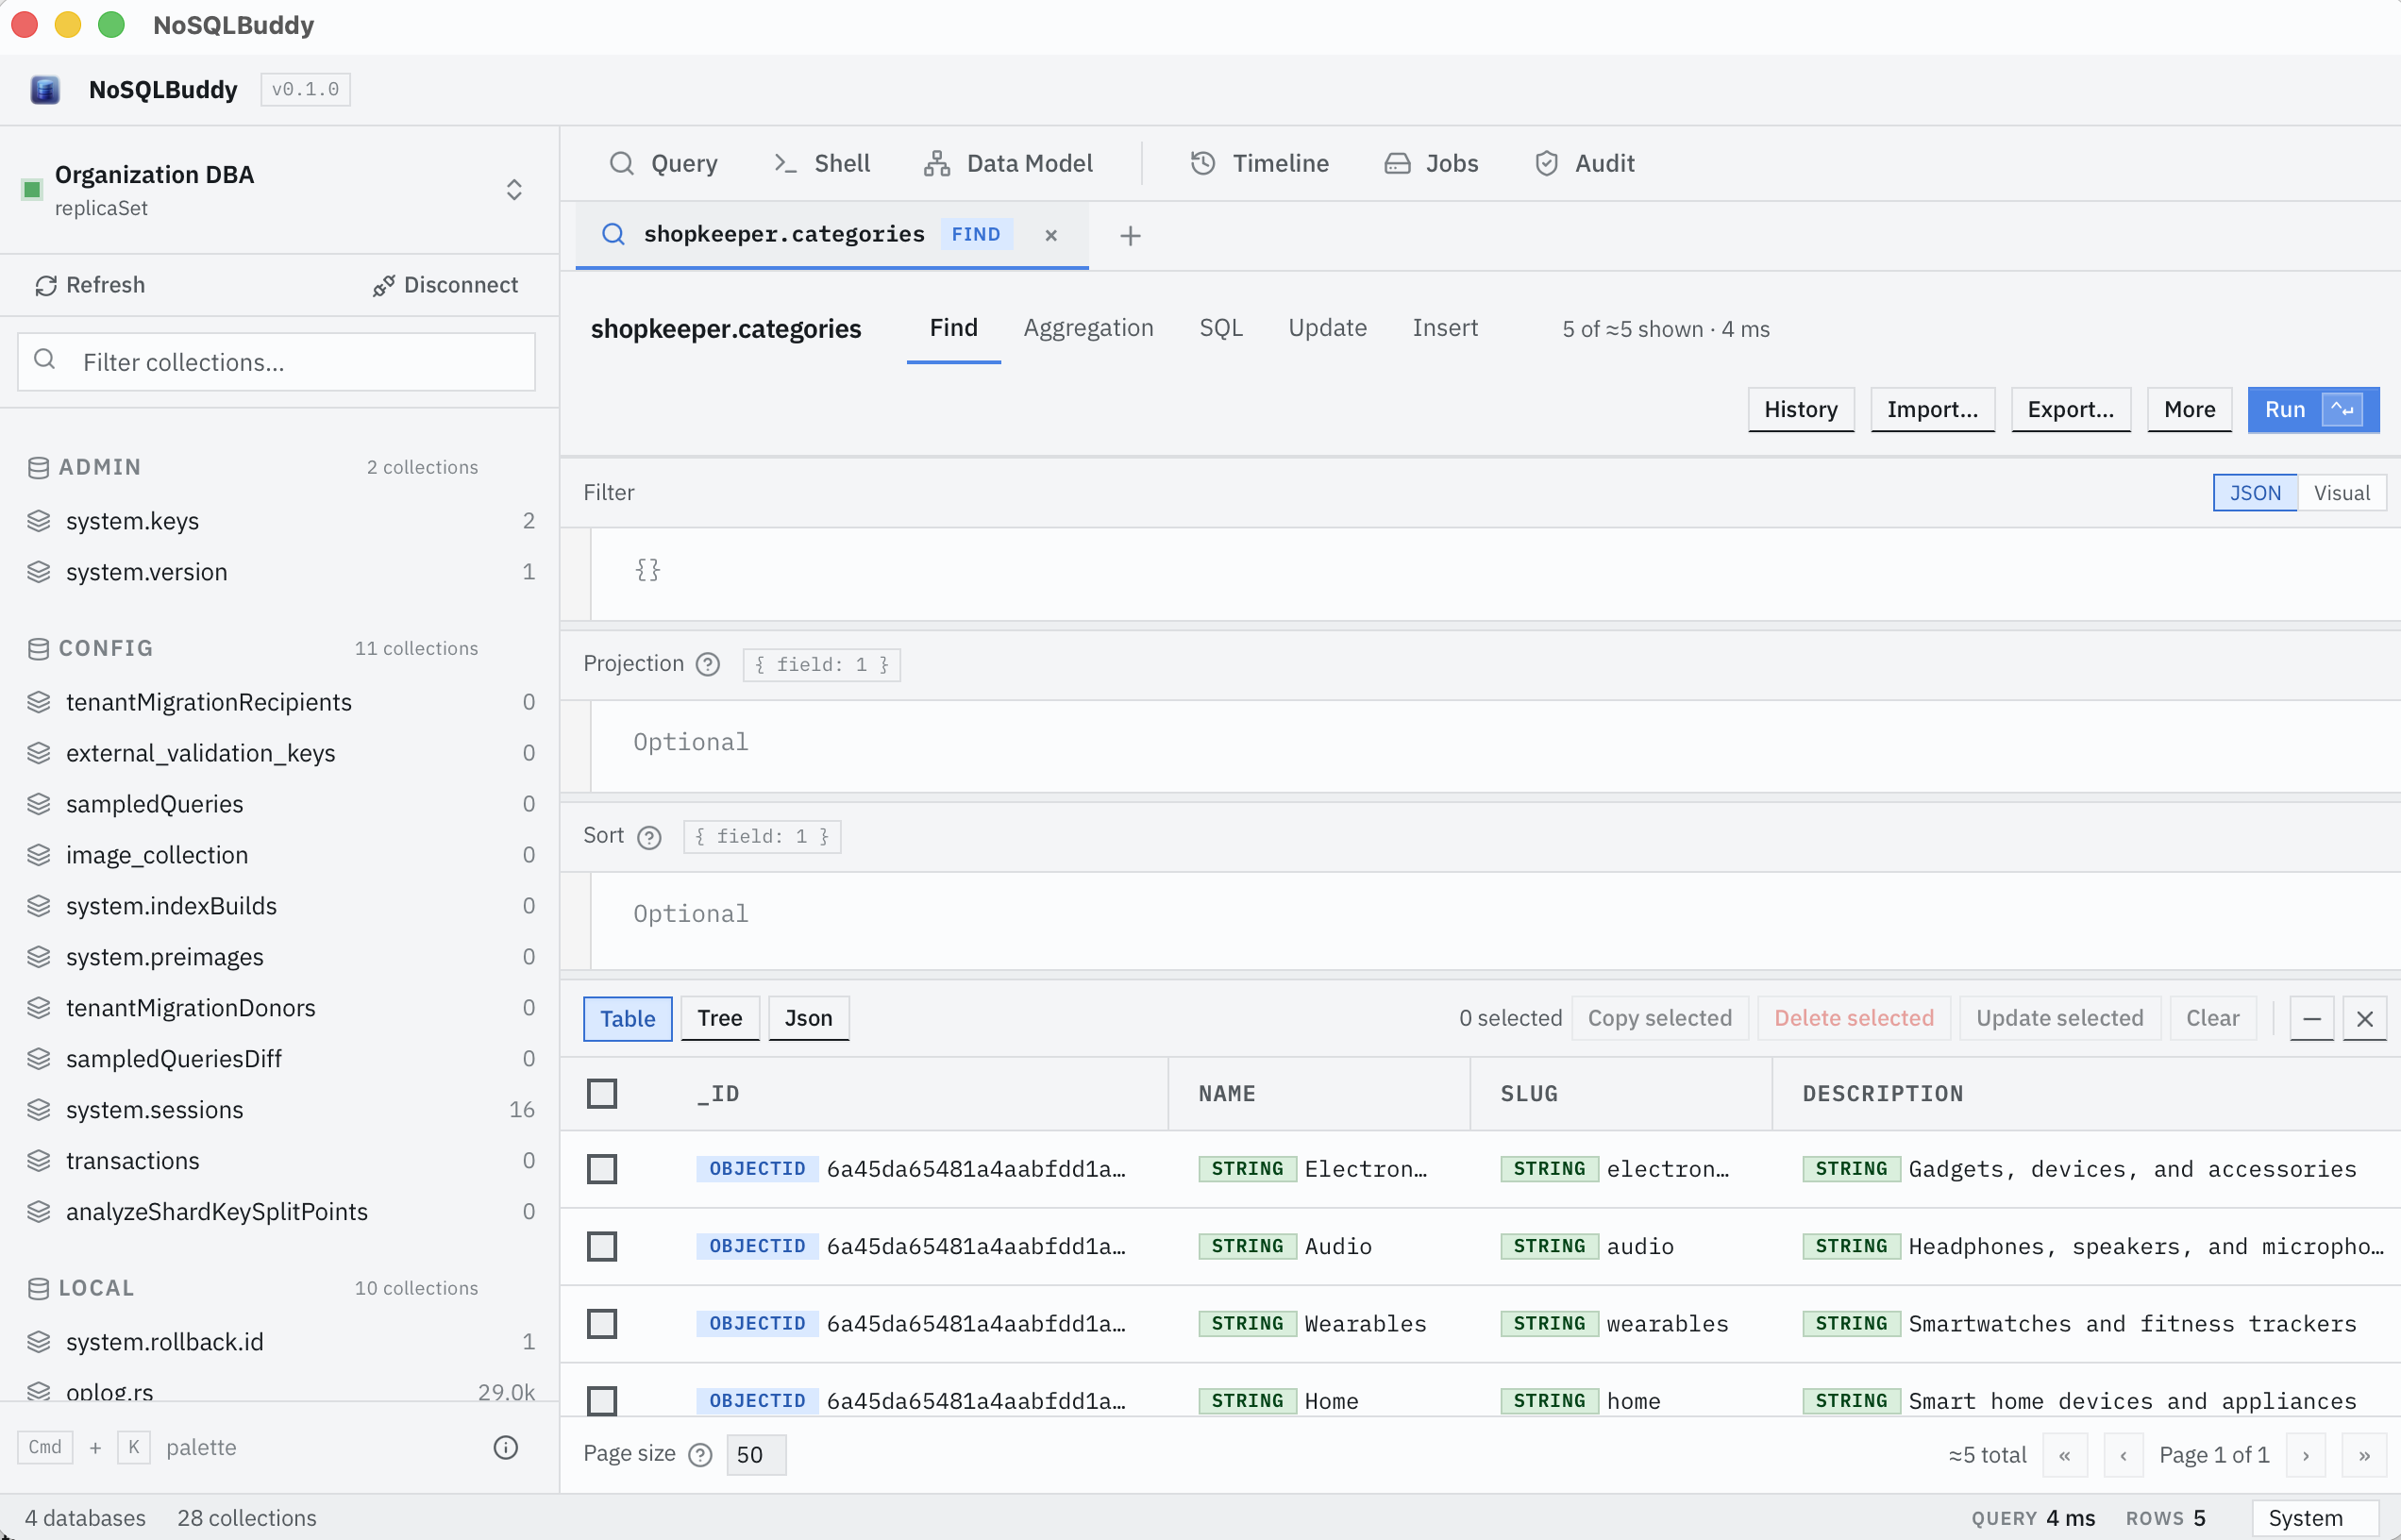Switch to the SQL mode tab
The height and width of the screenshot is (1540, 2401).
pyautogui.click(x=1221, y=328)
